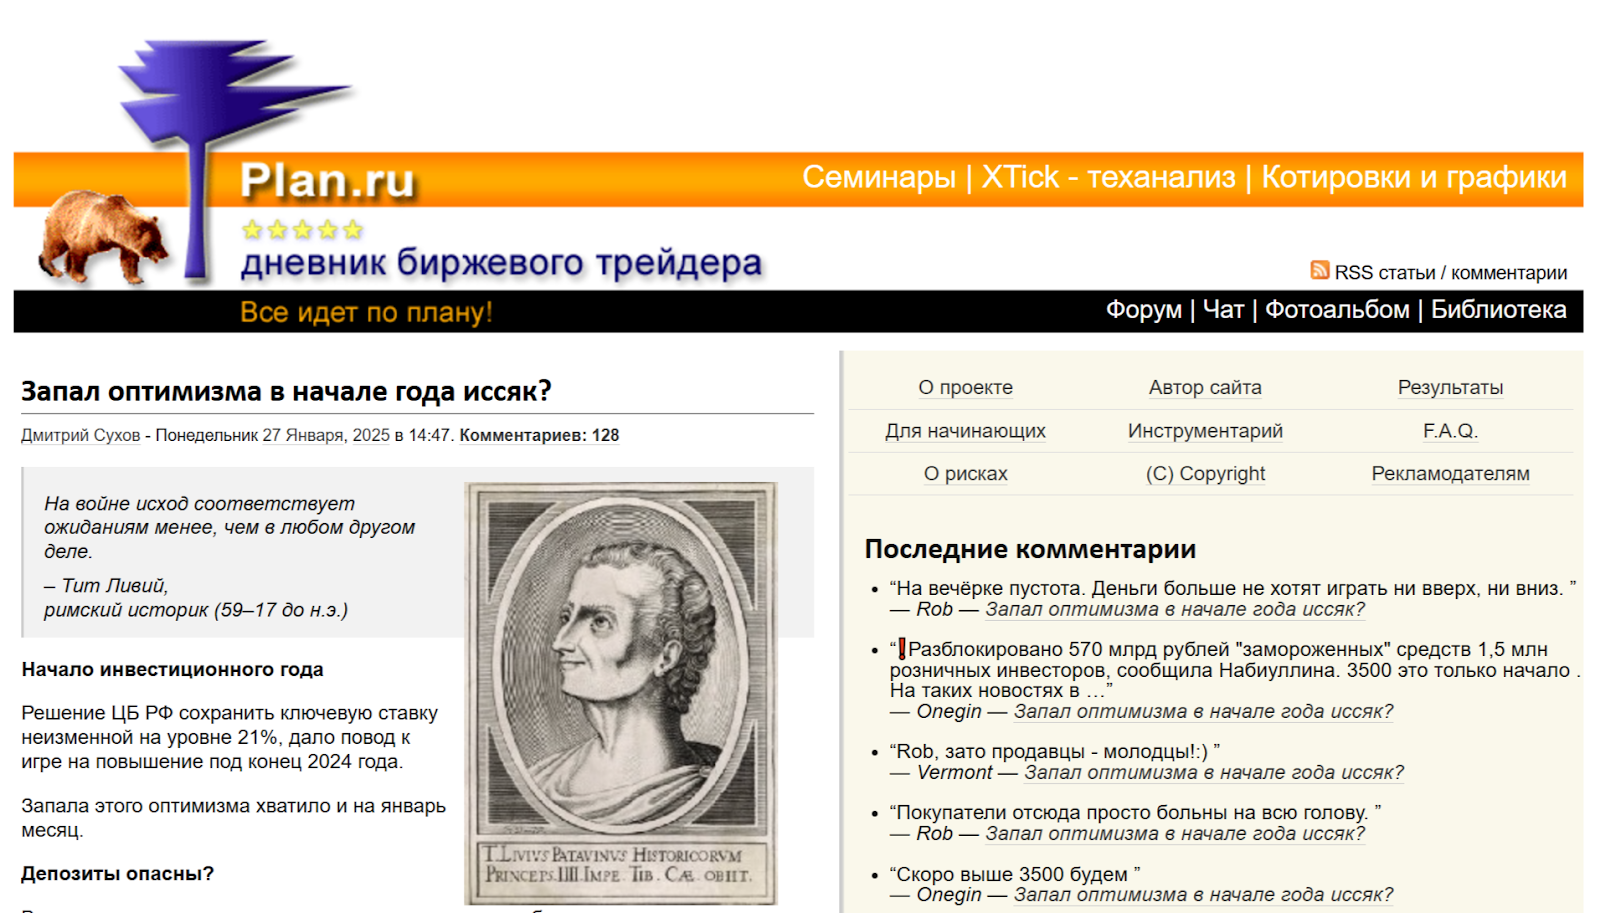This screenshot has width=1600, height=913.
Task: Click comment text 'Скоро выше 3500 будем'
Action: [x=1012, y=874]
